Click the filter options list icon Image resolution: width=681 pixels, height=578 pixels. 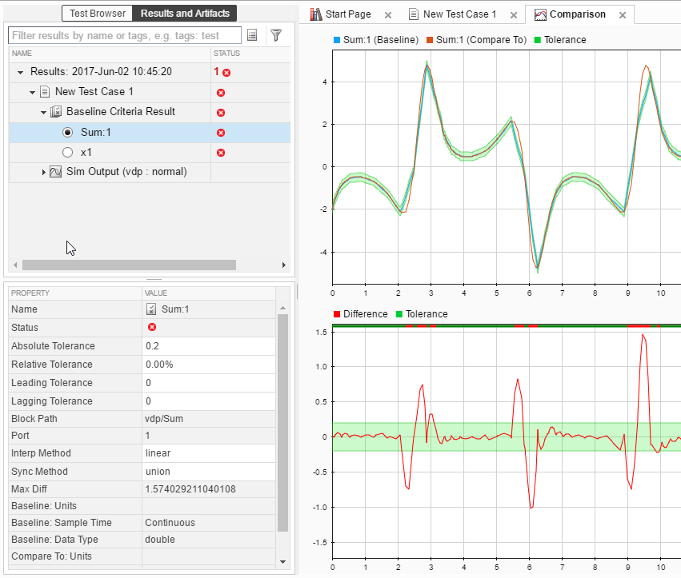click(252, 35)
